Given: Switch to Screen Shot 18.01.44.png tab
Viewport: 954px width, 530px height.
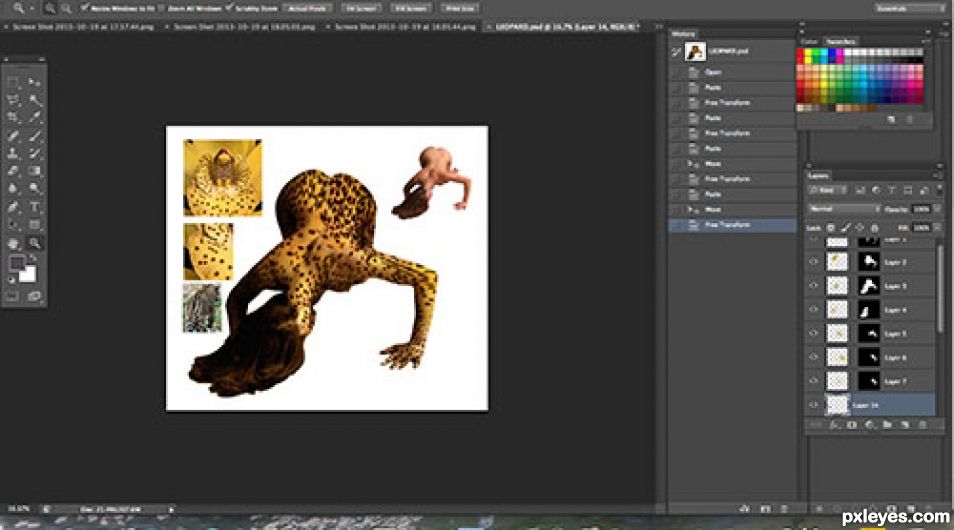Looking at the screenshot, I should [405, 27].
